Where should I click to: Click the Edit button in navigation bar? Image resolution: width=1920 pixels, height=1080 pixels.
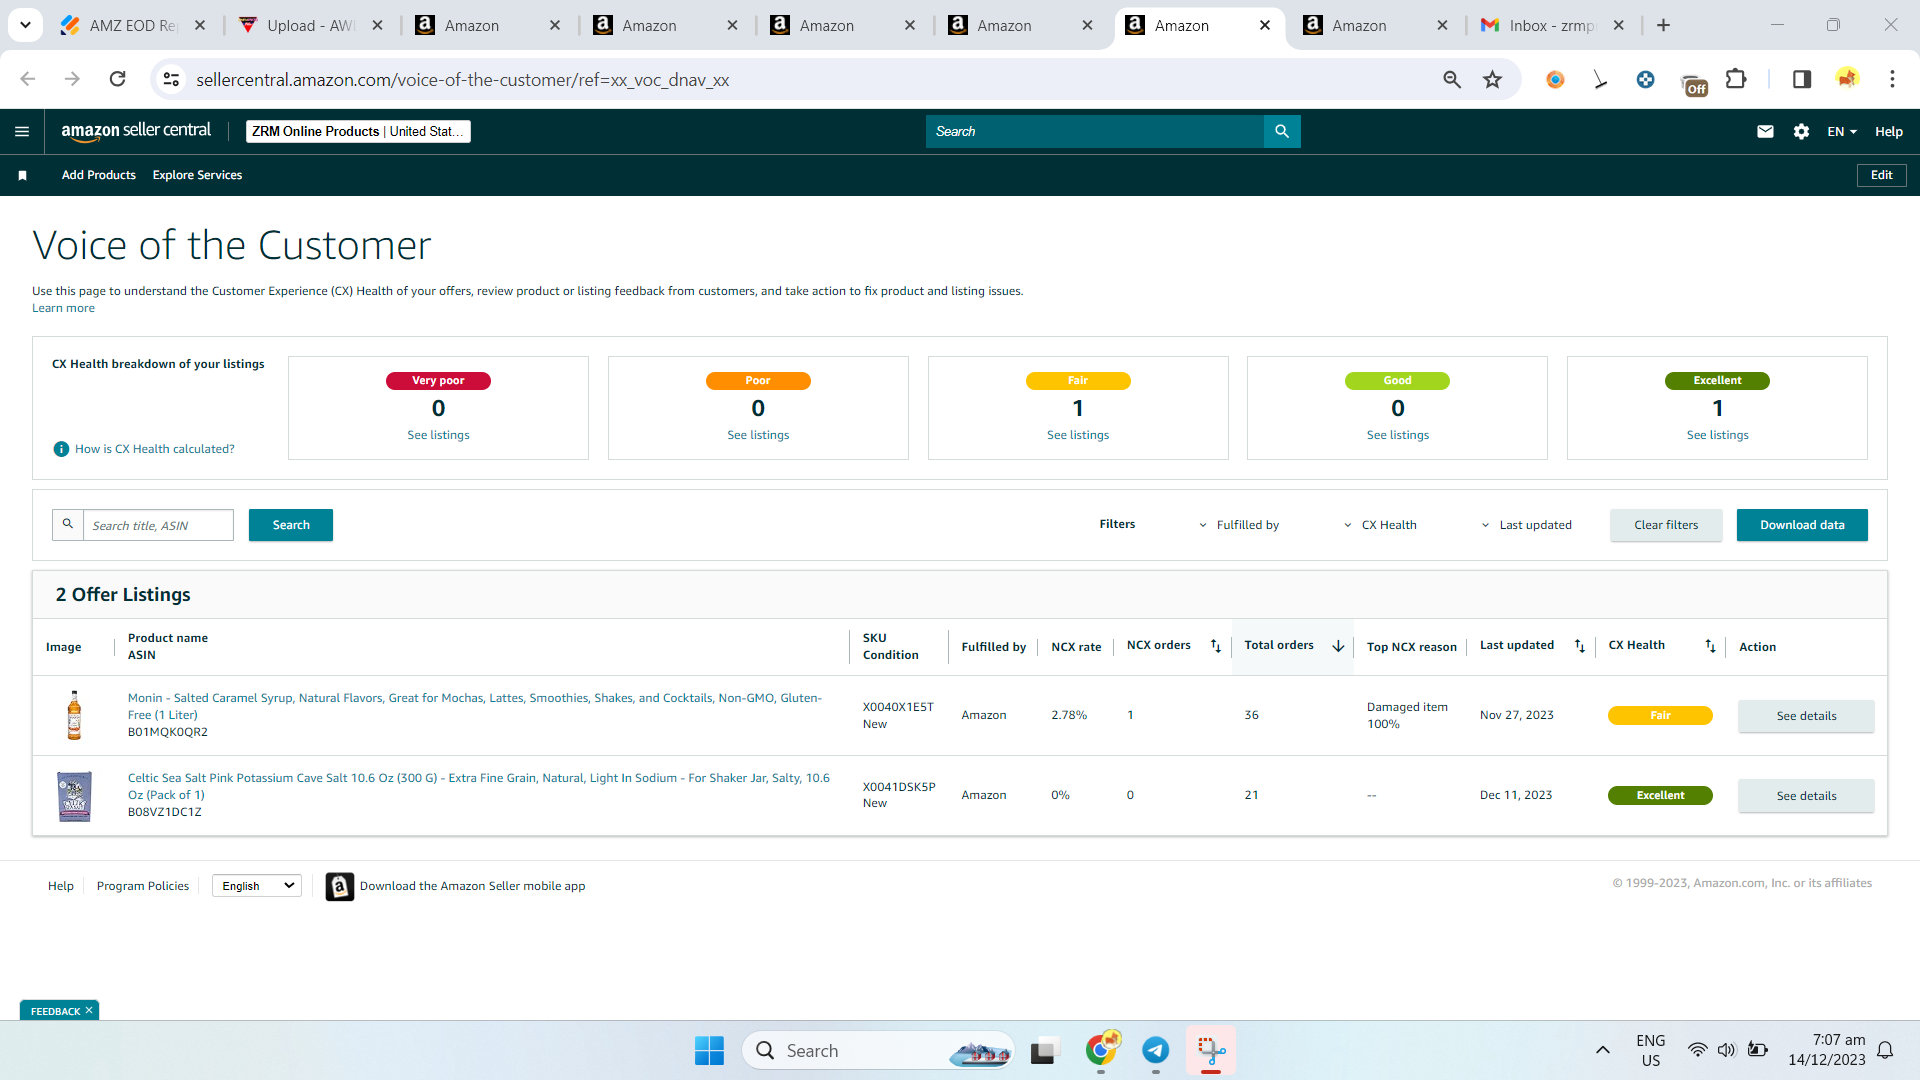1882,175
